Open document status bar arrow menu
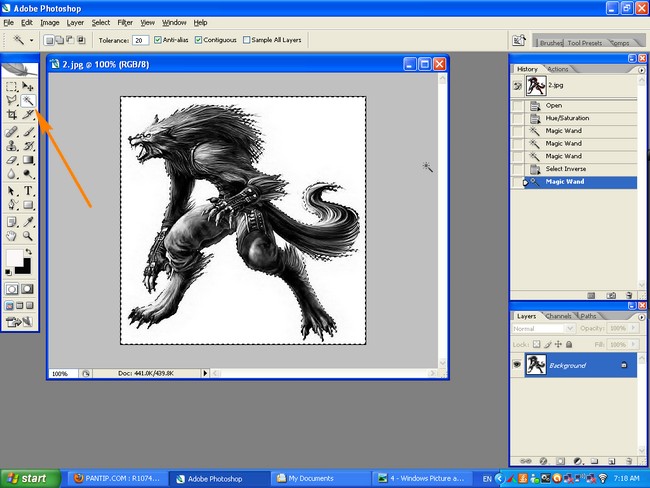The height and width of the screenshot is (488, 650). click(x=205, y=373)
